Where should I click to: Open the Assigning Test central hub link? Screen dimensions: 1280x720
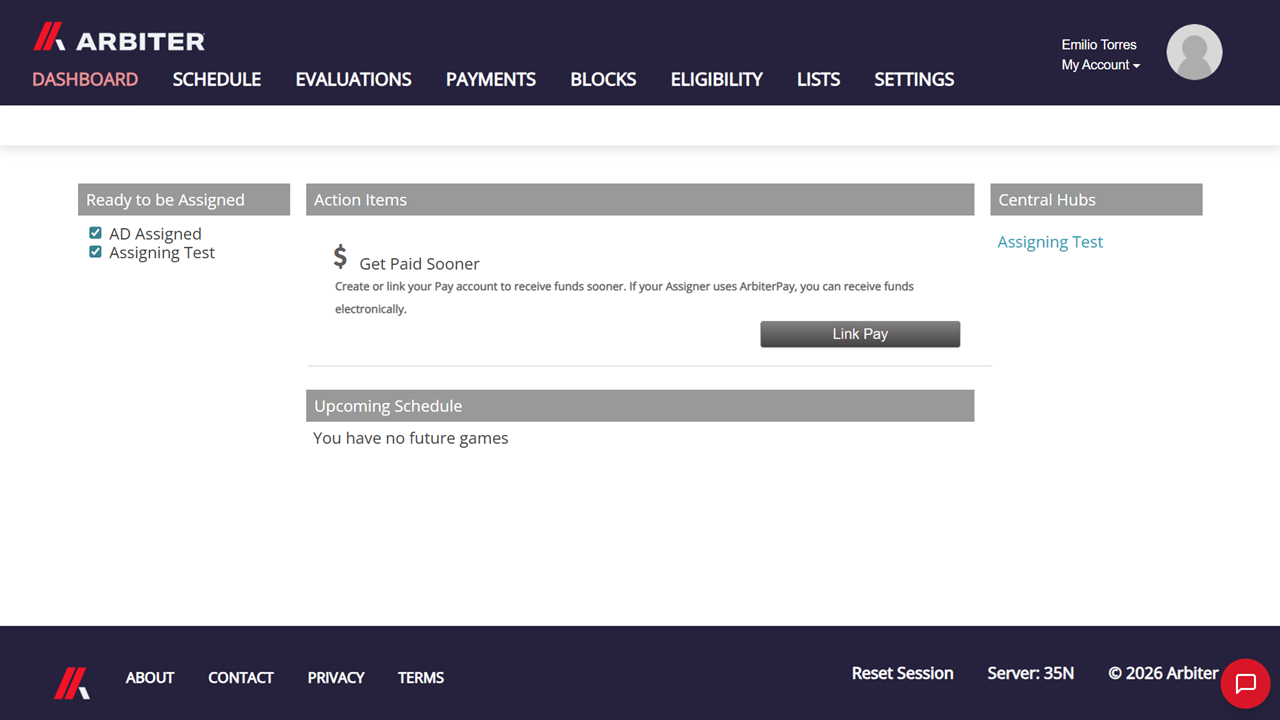(x=1050, y=242)
